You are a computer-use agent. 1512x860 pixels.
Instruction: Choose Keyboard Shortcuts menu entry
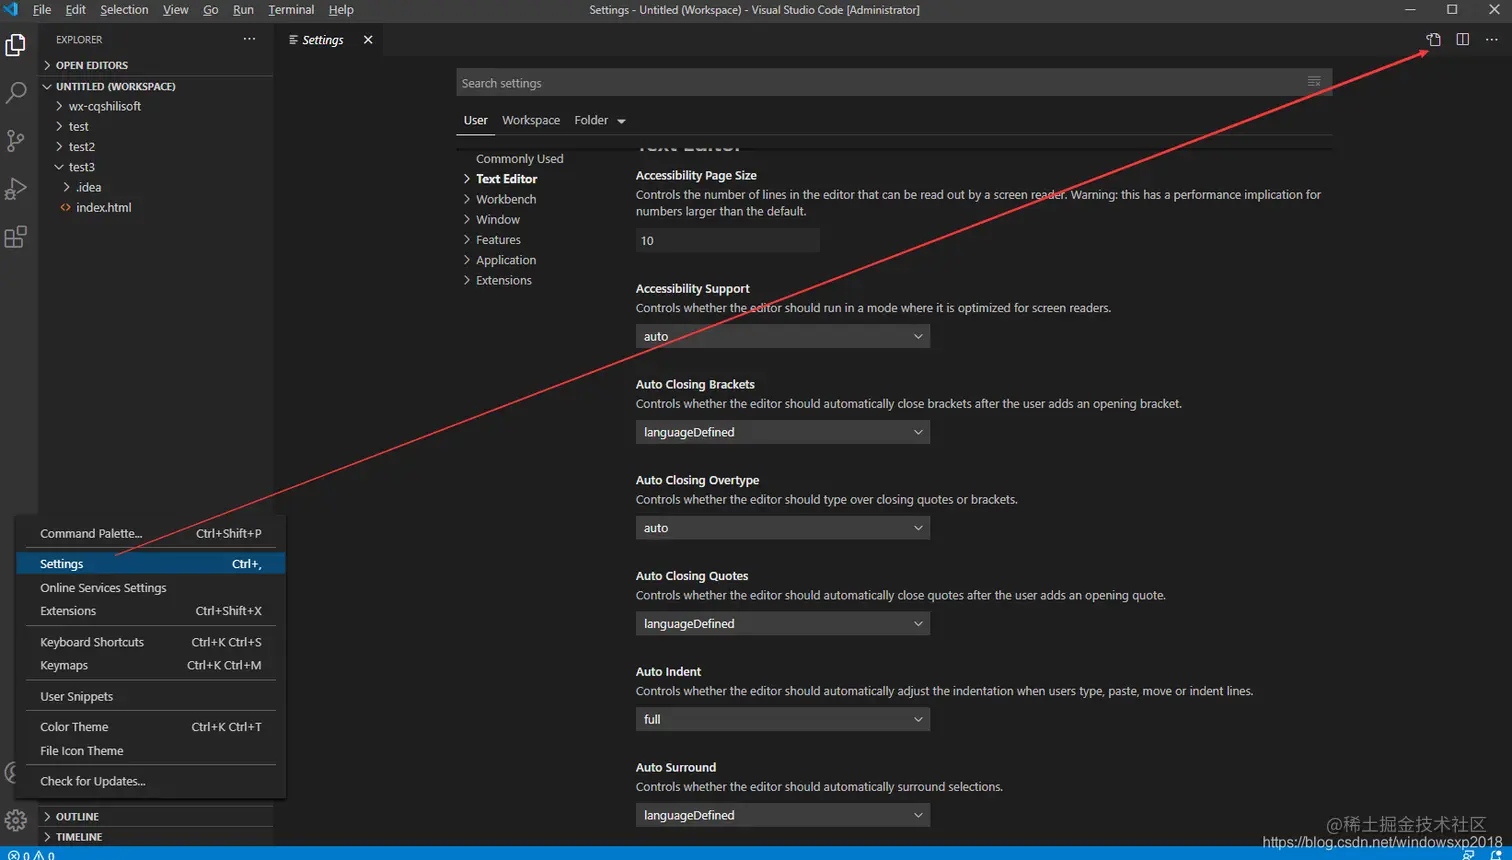151,642
